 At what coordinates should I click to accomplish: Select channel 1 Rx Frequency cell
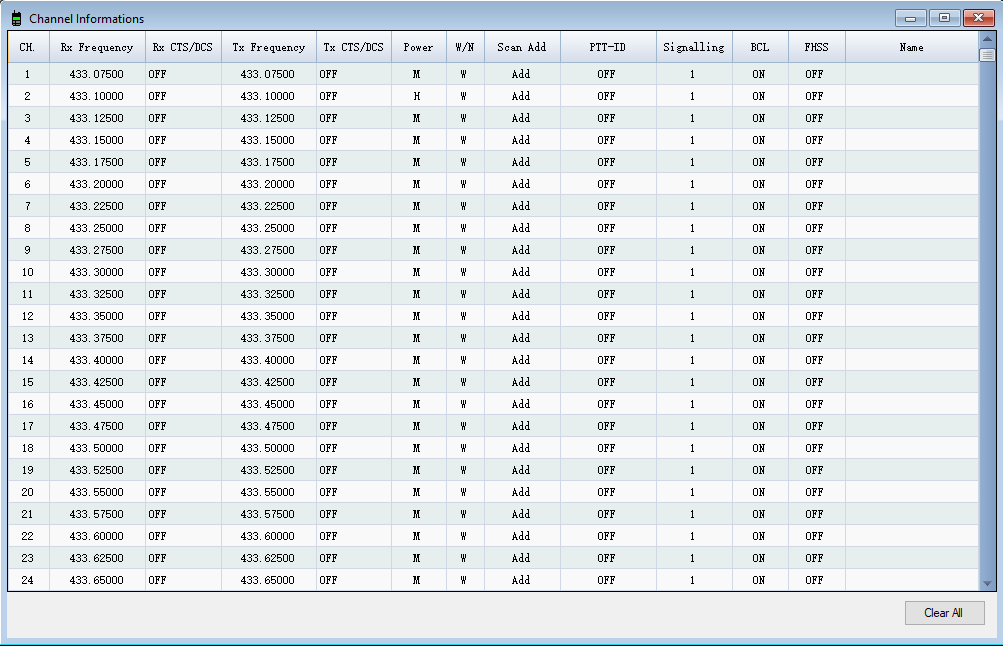[97, 74]
